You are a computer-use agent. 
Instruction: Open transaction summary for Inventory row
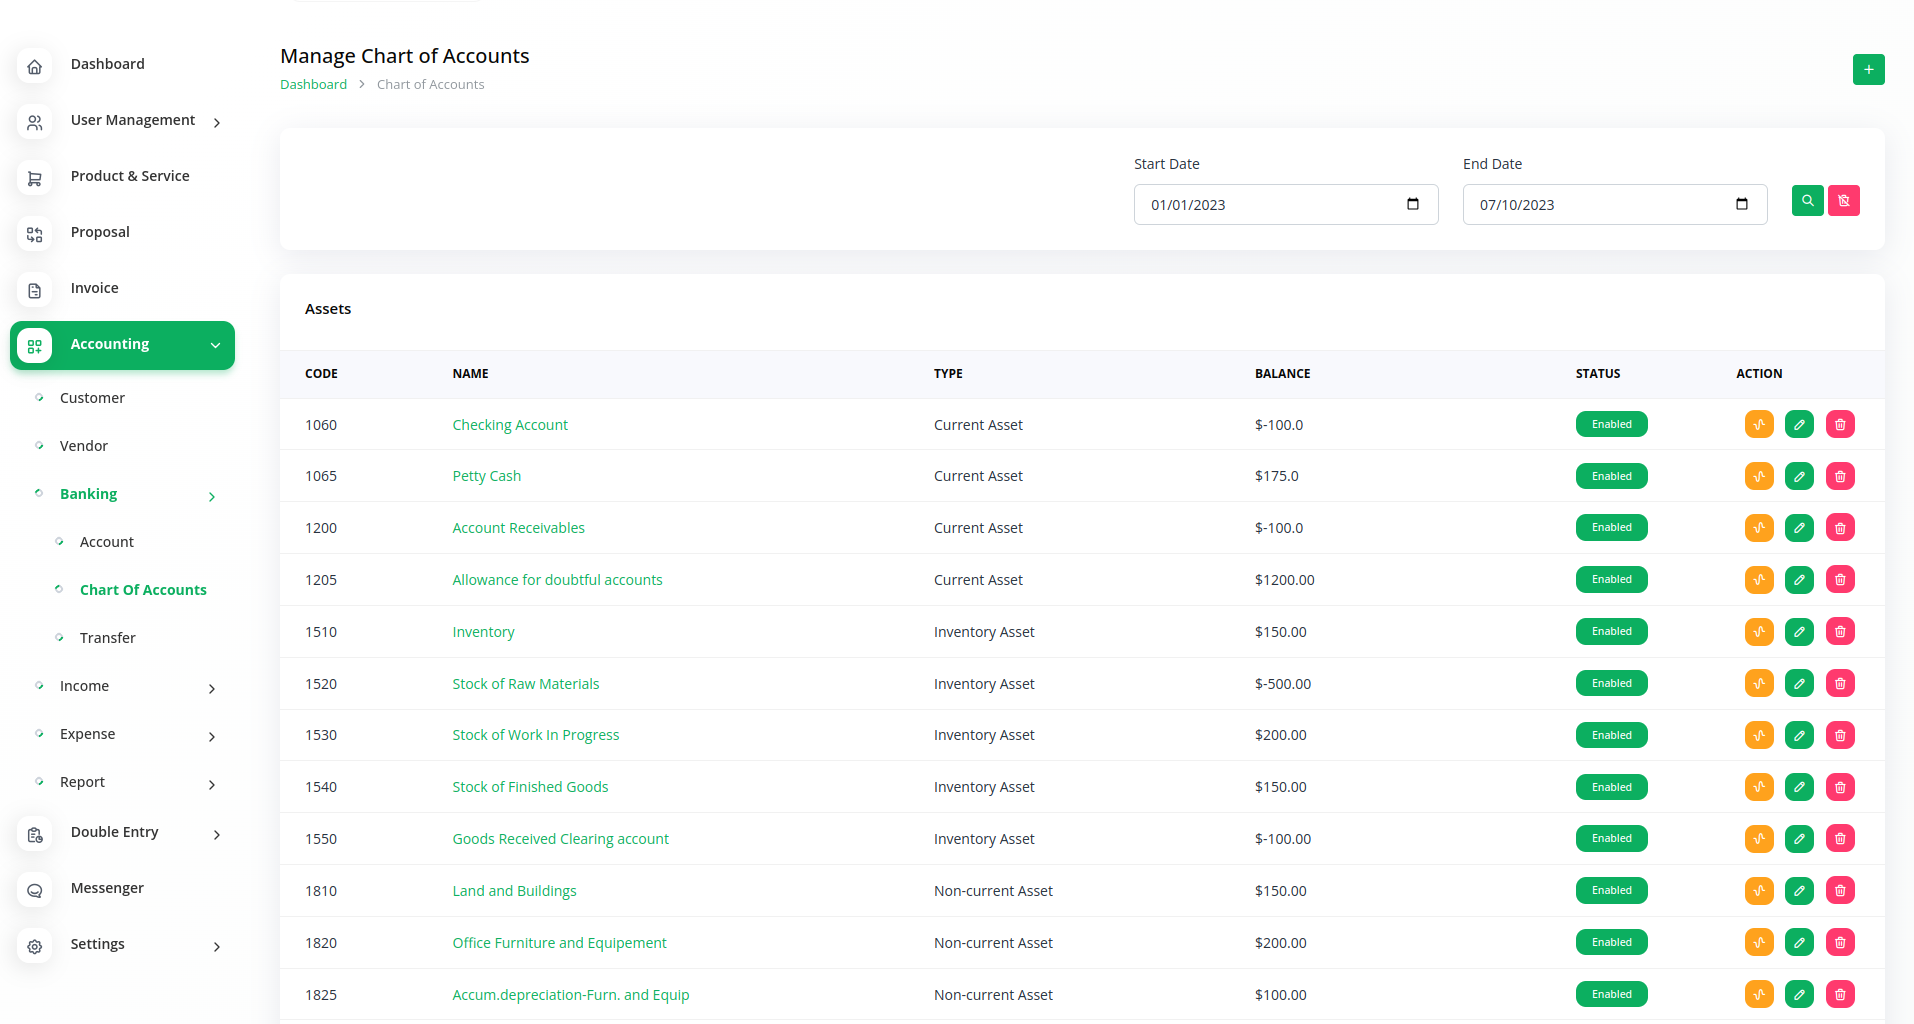[1759, 632]
